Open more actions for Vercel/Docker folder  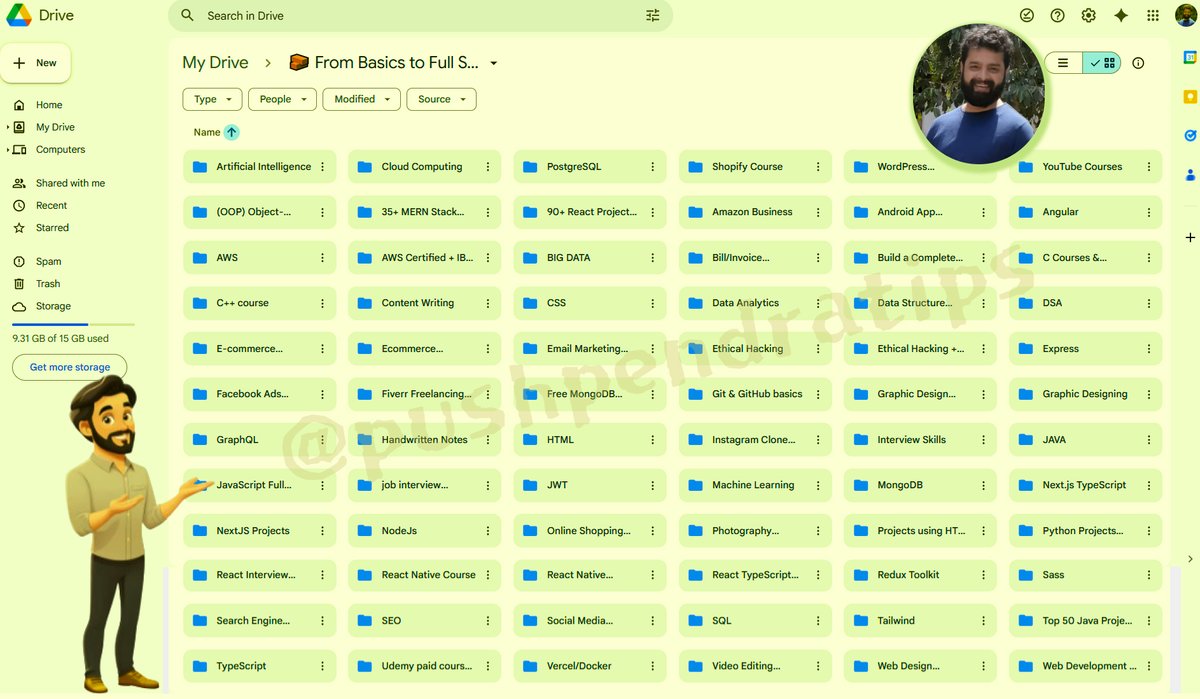click(653, 666)
